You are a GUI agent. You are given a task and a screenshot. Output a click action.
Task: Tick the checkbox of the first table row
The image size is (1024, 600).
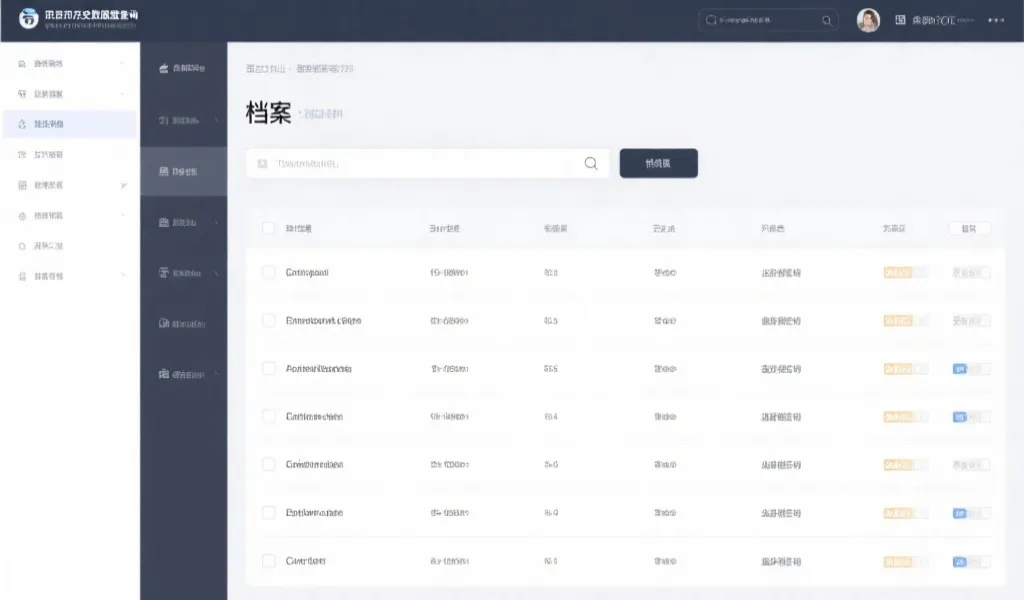click(x=267, y=271)
